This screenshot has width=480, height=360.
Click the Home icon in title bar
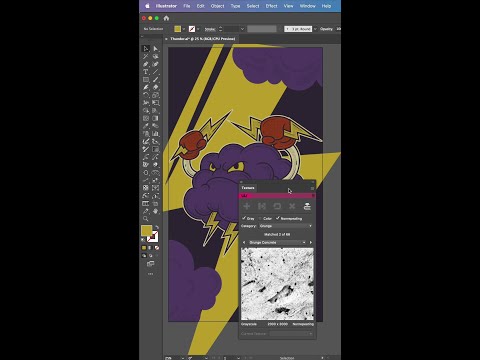pyautogui.click(x=166, y=18)
